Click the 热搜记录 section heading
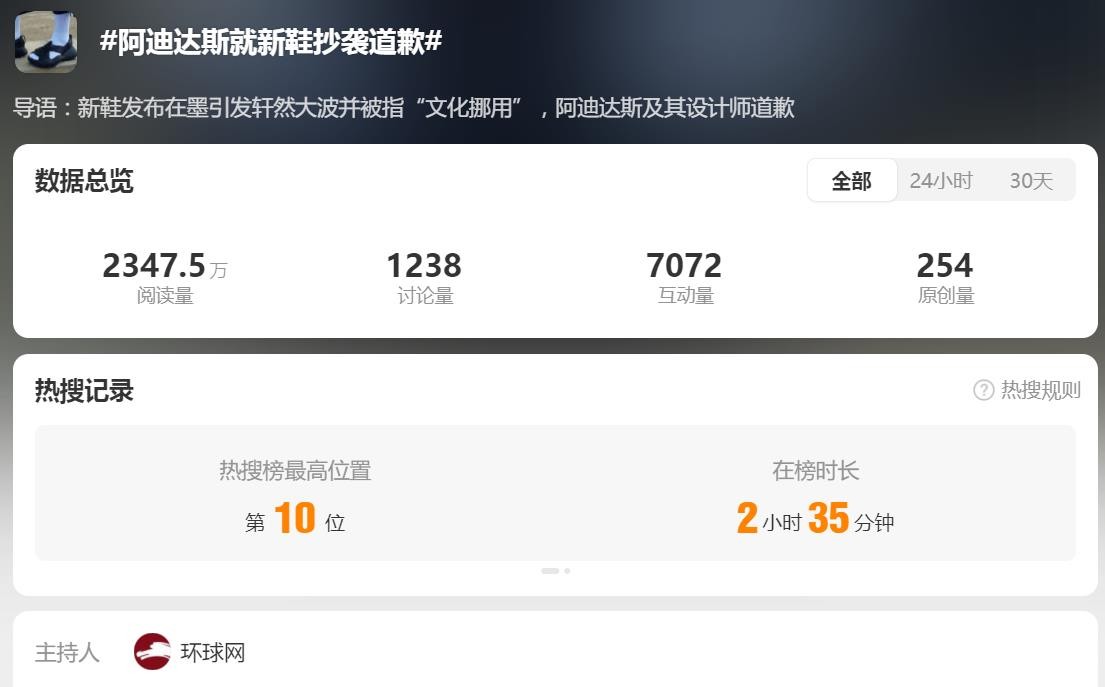The width and height of the screenshot is (1105, 687). click(x=84, y=390)
